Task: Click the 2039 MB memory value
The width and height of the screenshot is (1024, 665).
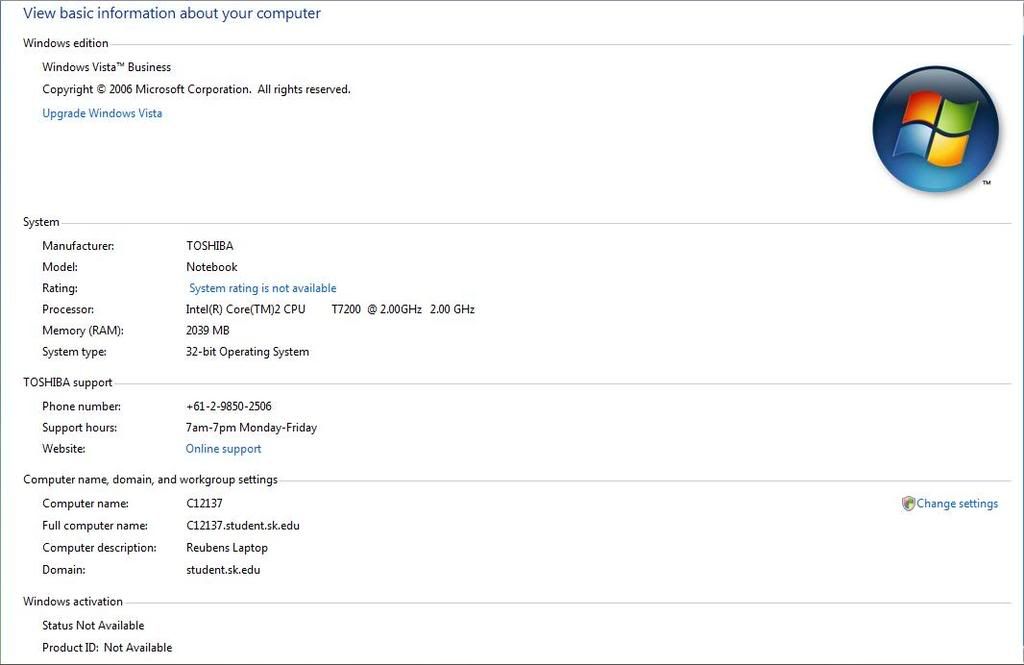Action: pyautogui.click(x=208, y=331)
